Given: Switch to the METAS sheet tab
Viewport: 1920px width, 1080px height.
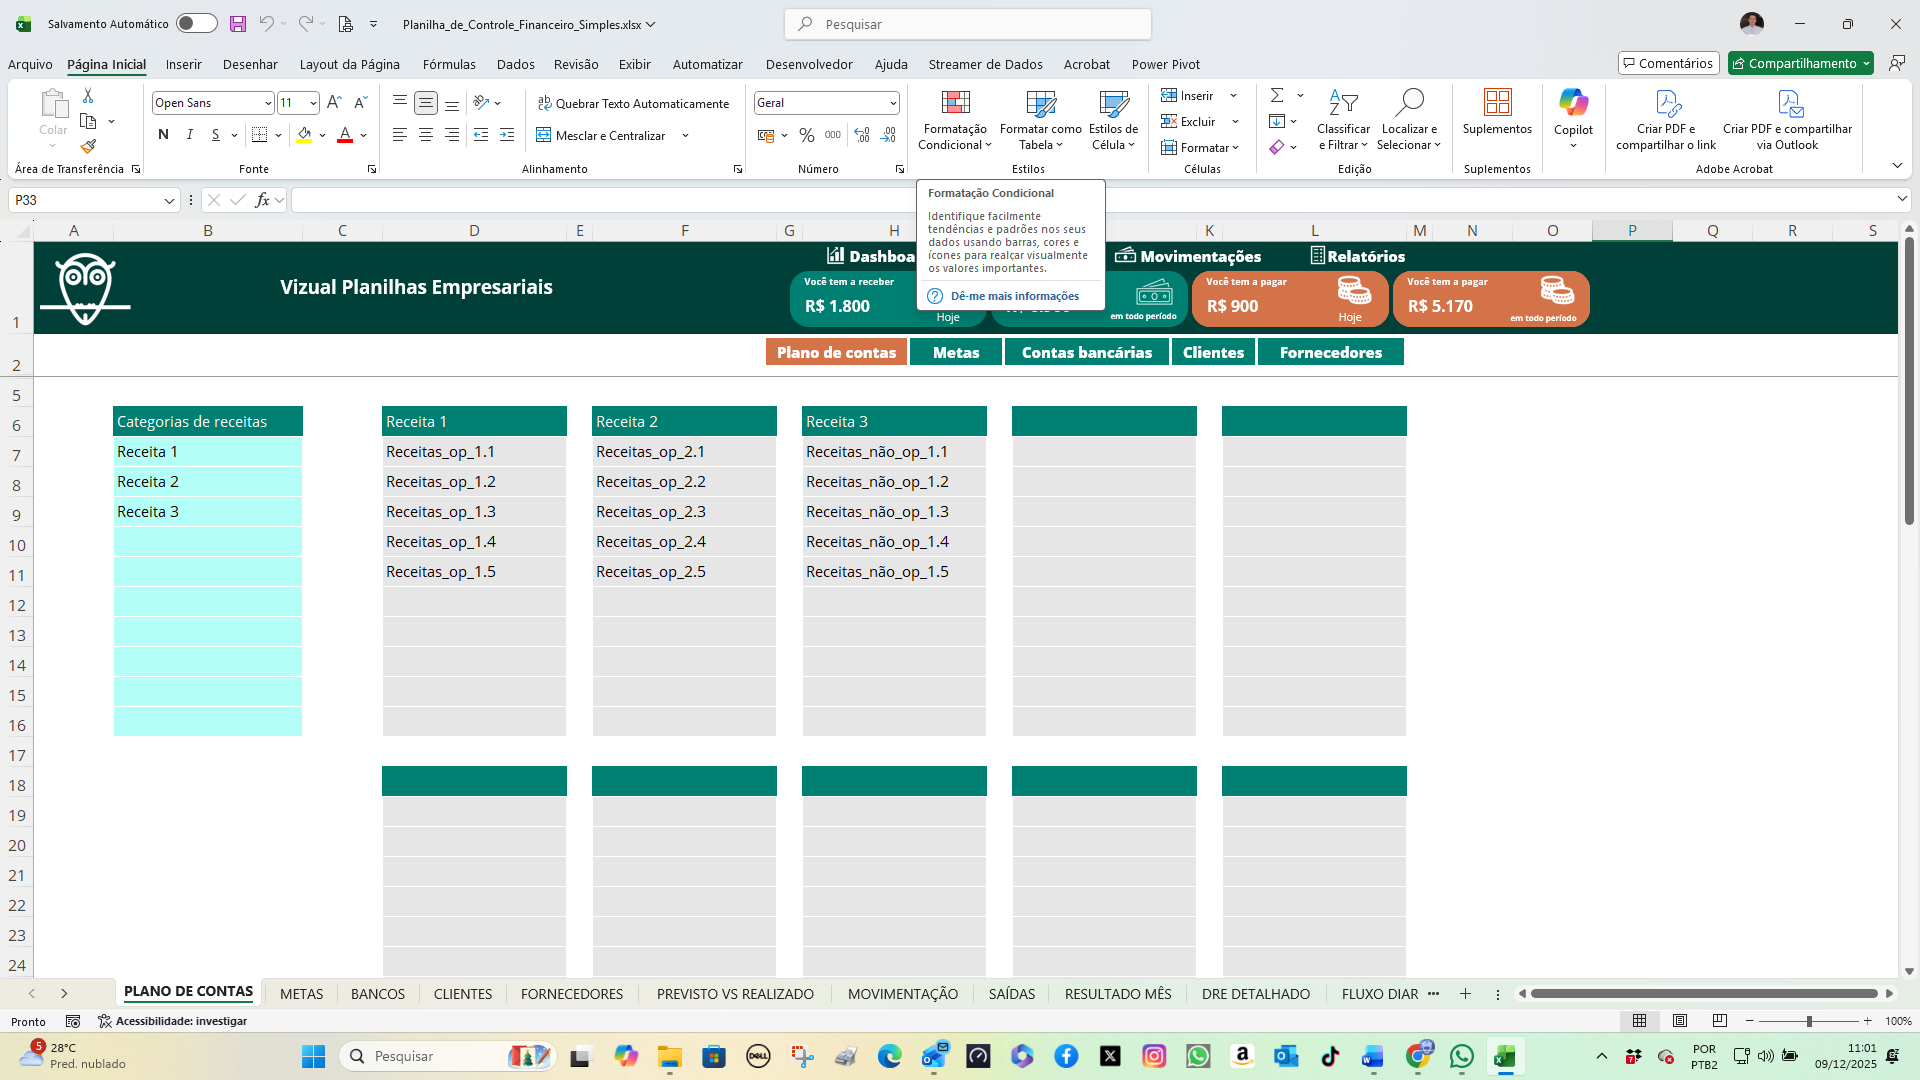Looking at the screenshot, I should 301,994.
